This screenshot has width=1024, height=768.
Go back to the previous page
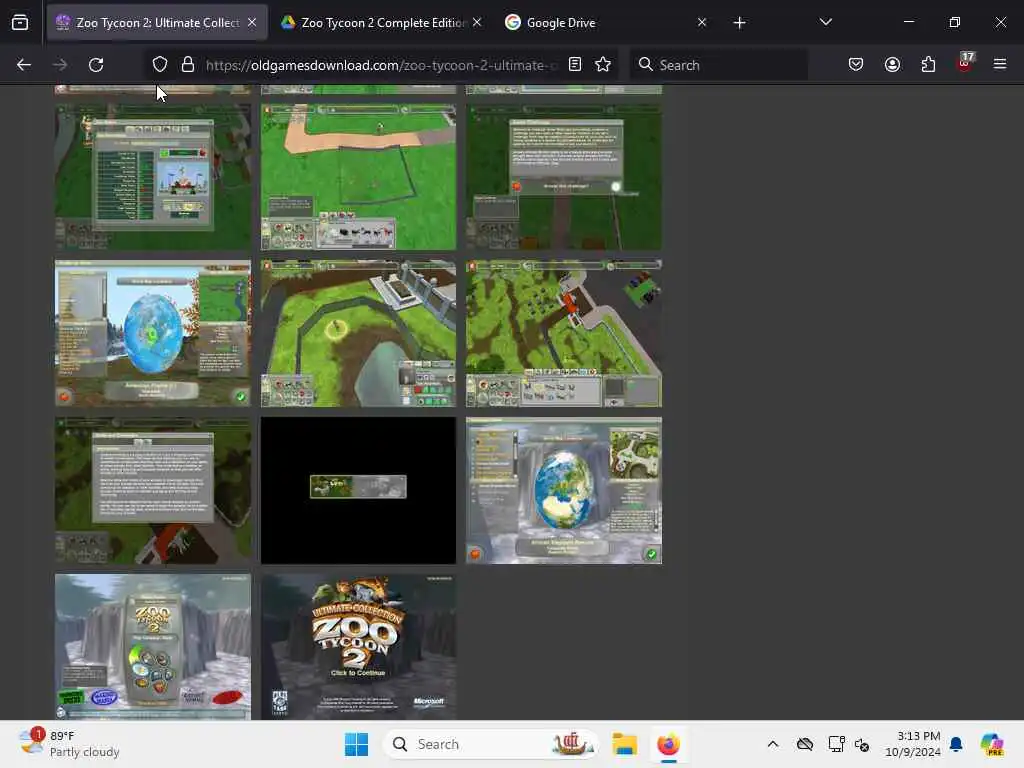[x=24, y=65]
